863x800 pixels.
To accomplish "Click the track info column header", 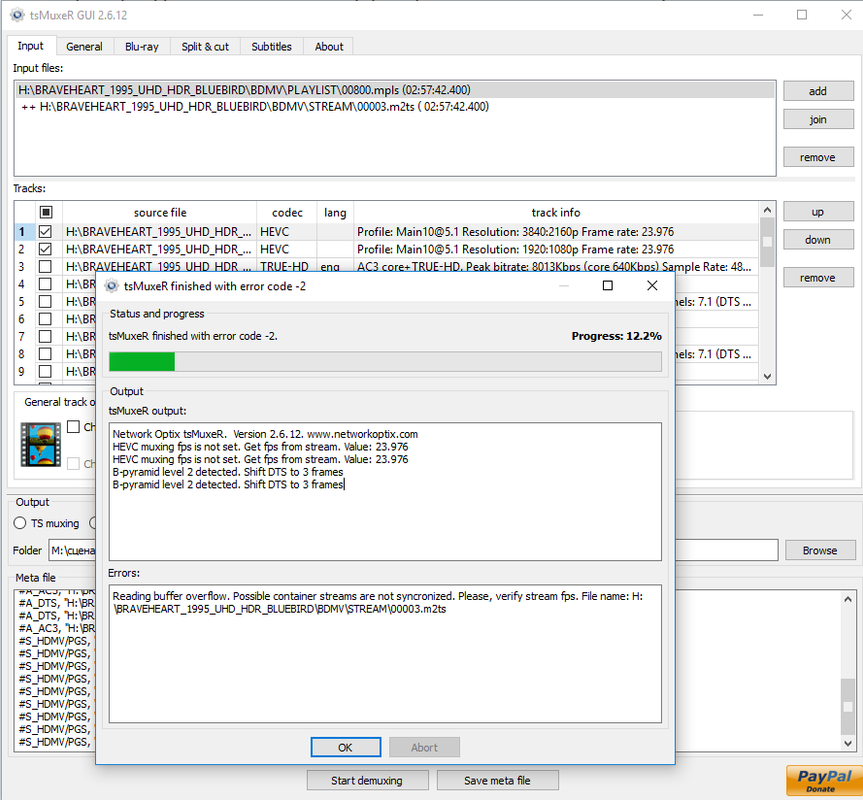I will point(556,212).
